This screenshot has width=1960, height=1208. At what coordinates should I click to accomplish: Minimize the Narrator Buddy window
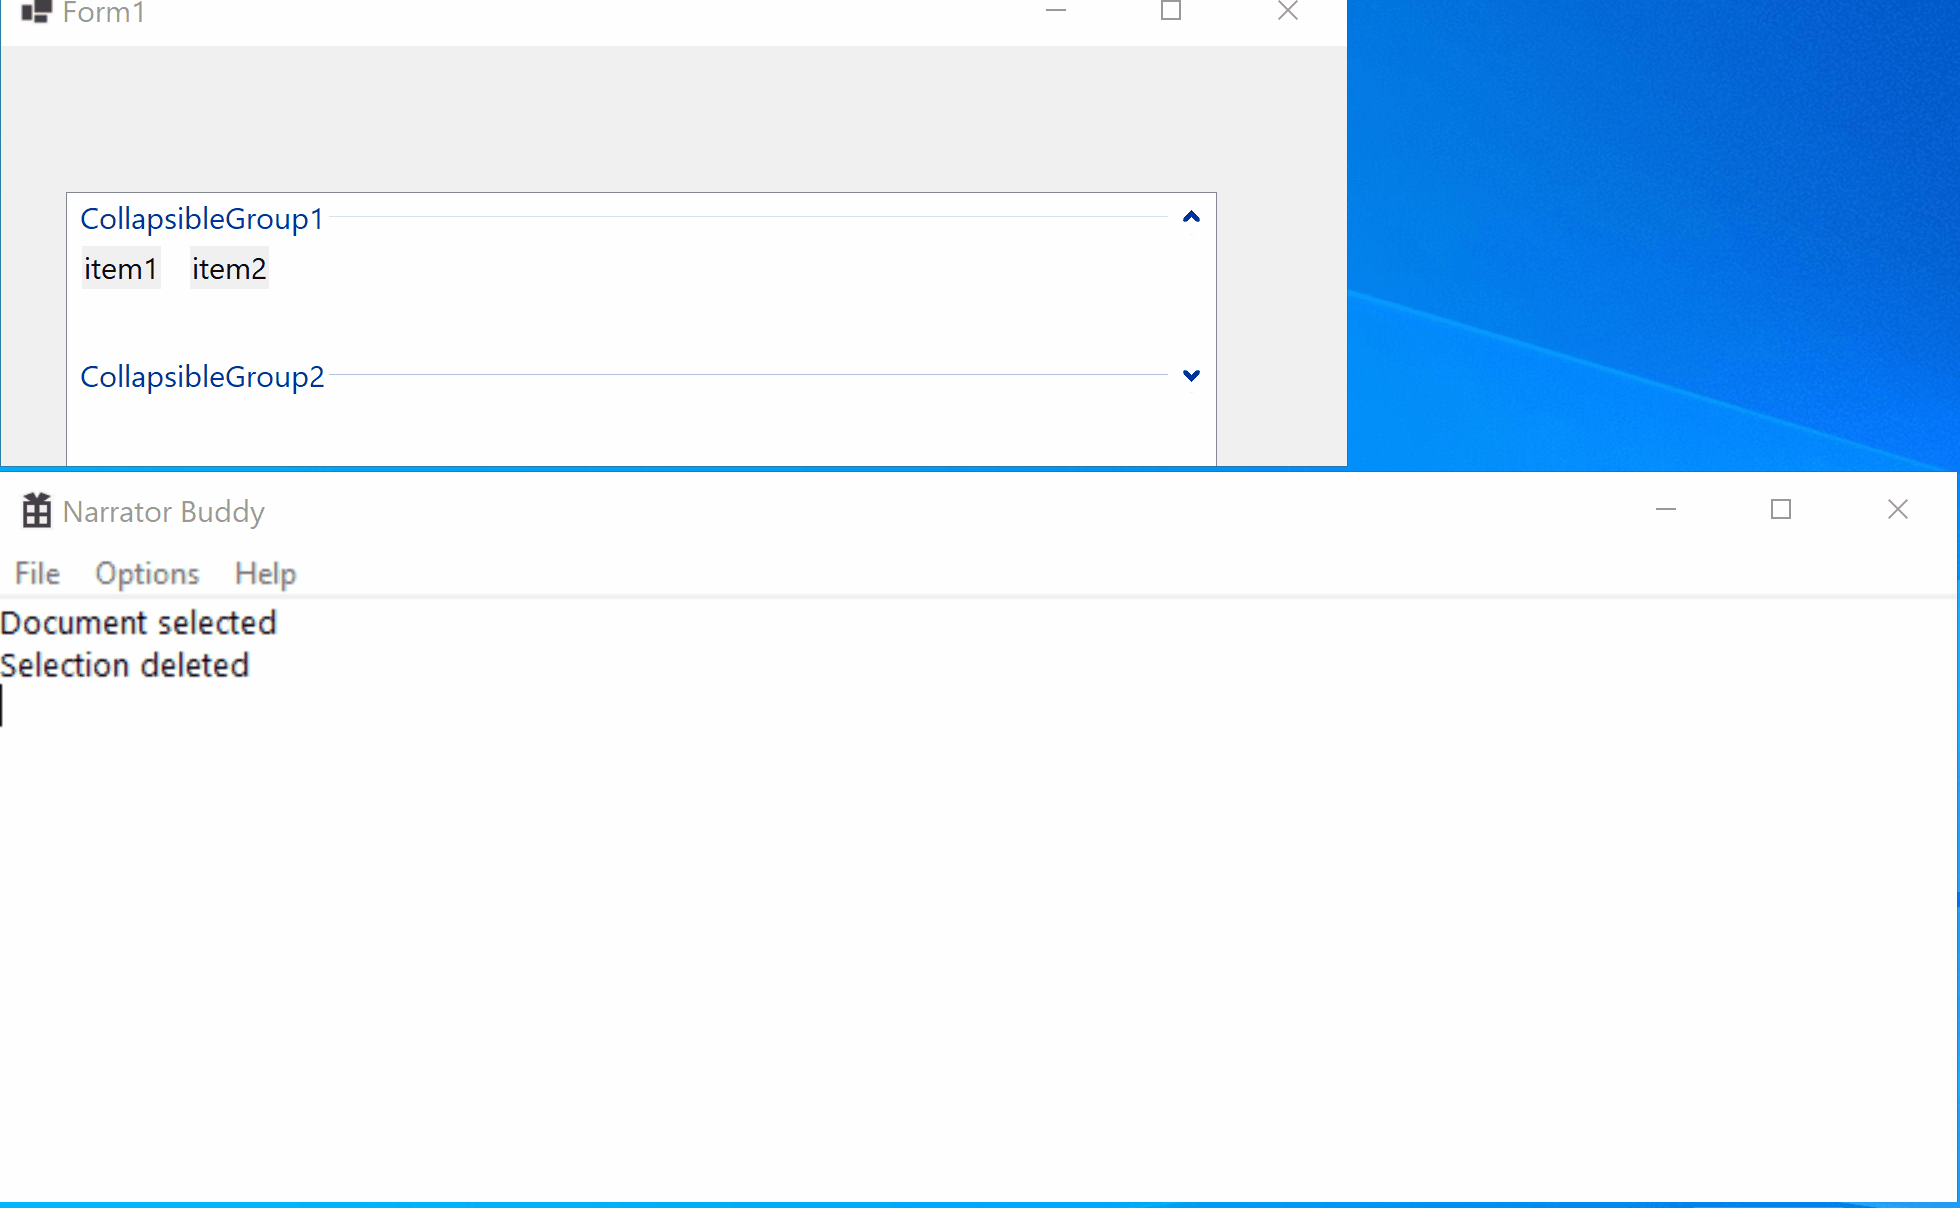click(x=1666, y=509)
